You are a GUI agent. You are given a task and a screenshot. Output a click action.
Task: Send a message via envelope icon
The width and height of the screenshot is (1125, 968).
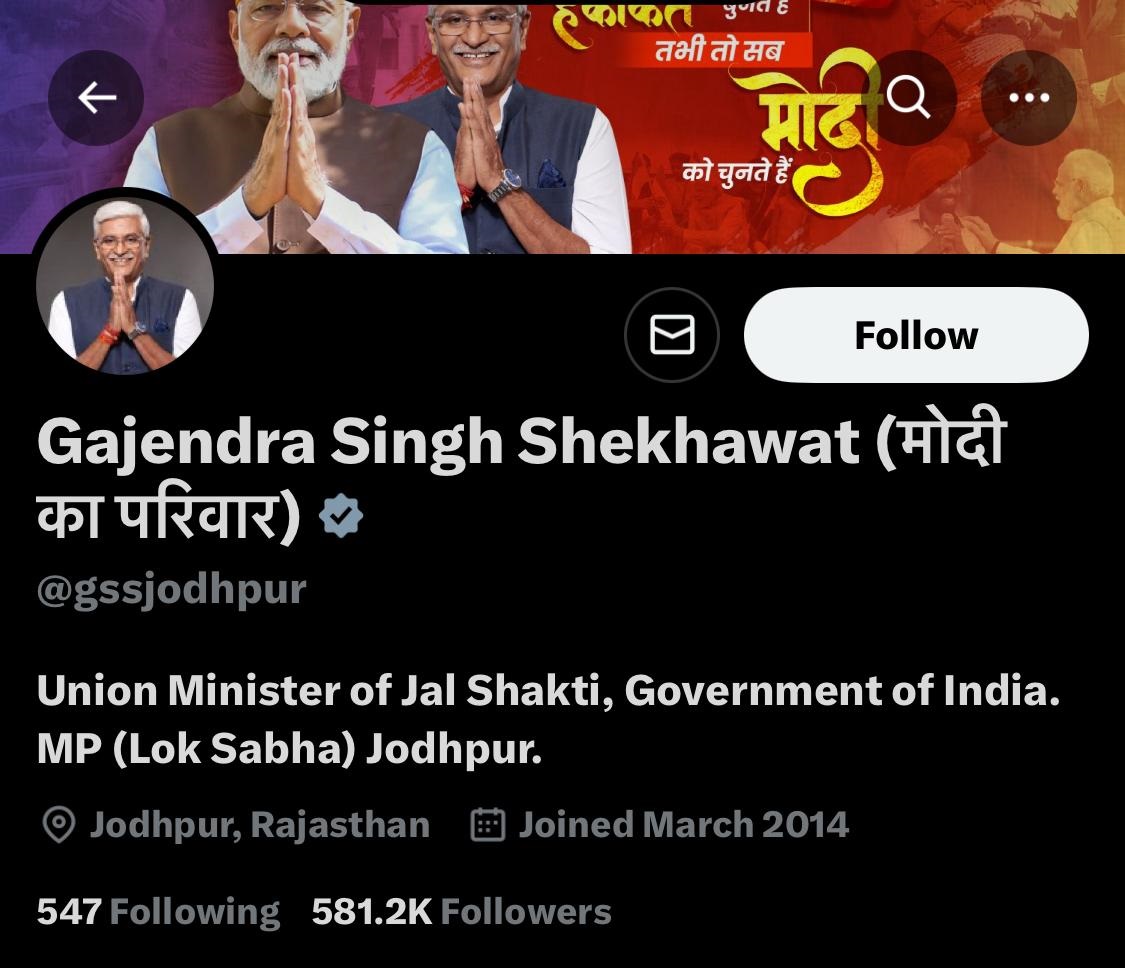(672, 334)
